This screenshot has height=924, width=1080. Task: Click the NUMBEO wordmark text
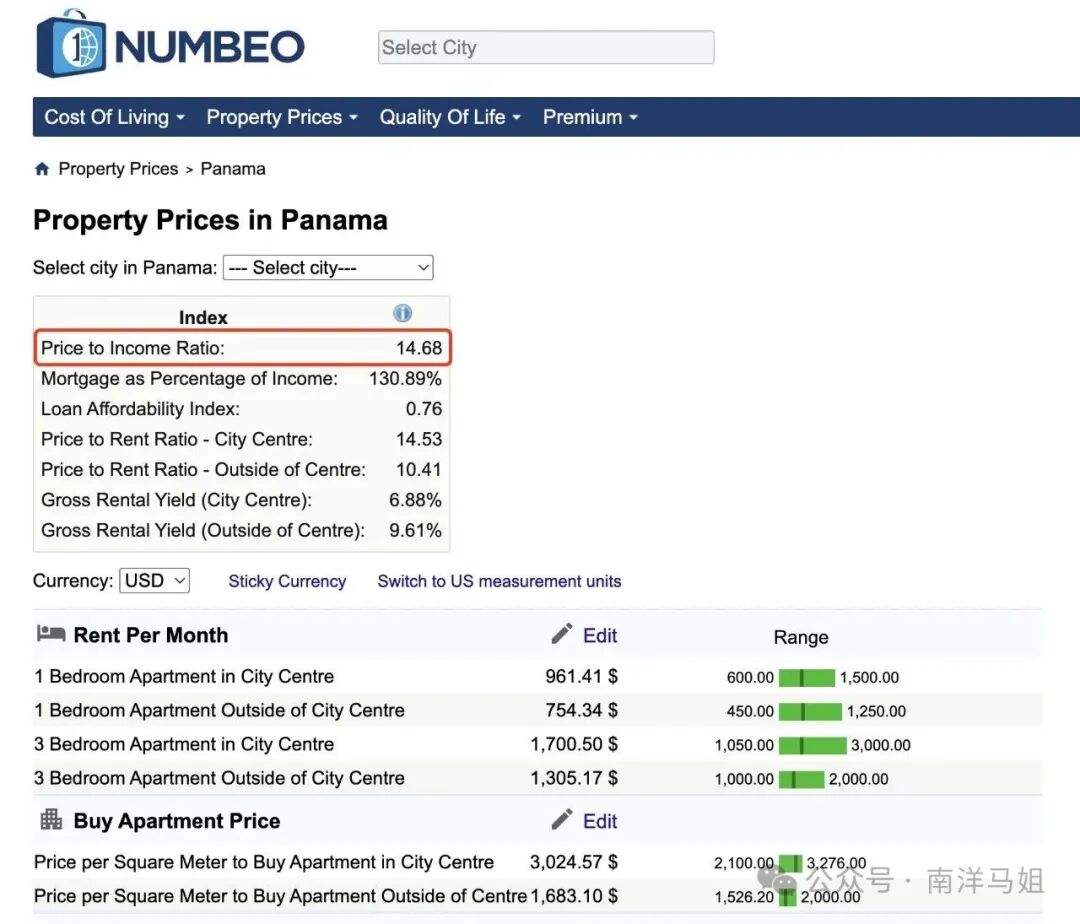click(209, 47)
